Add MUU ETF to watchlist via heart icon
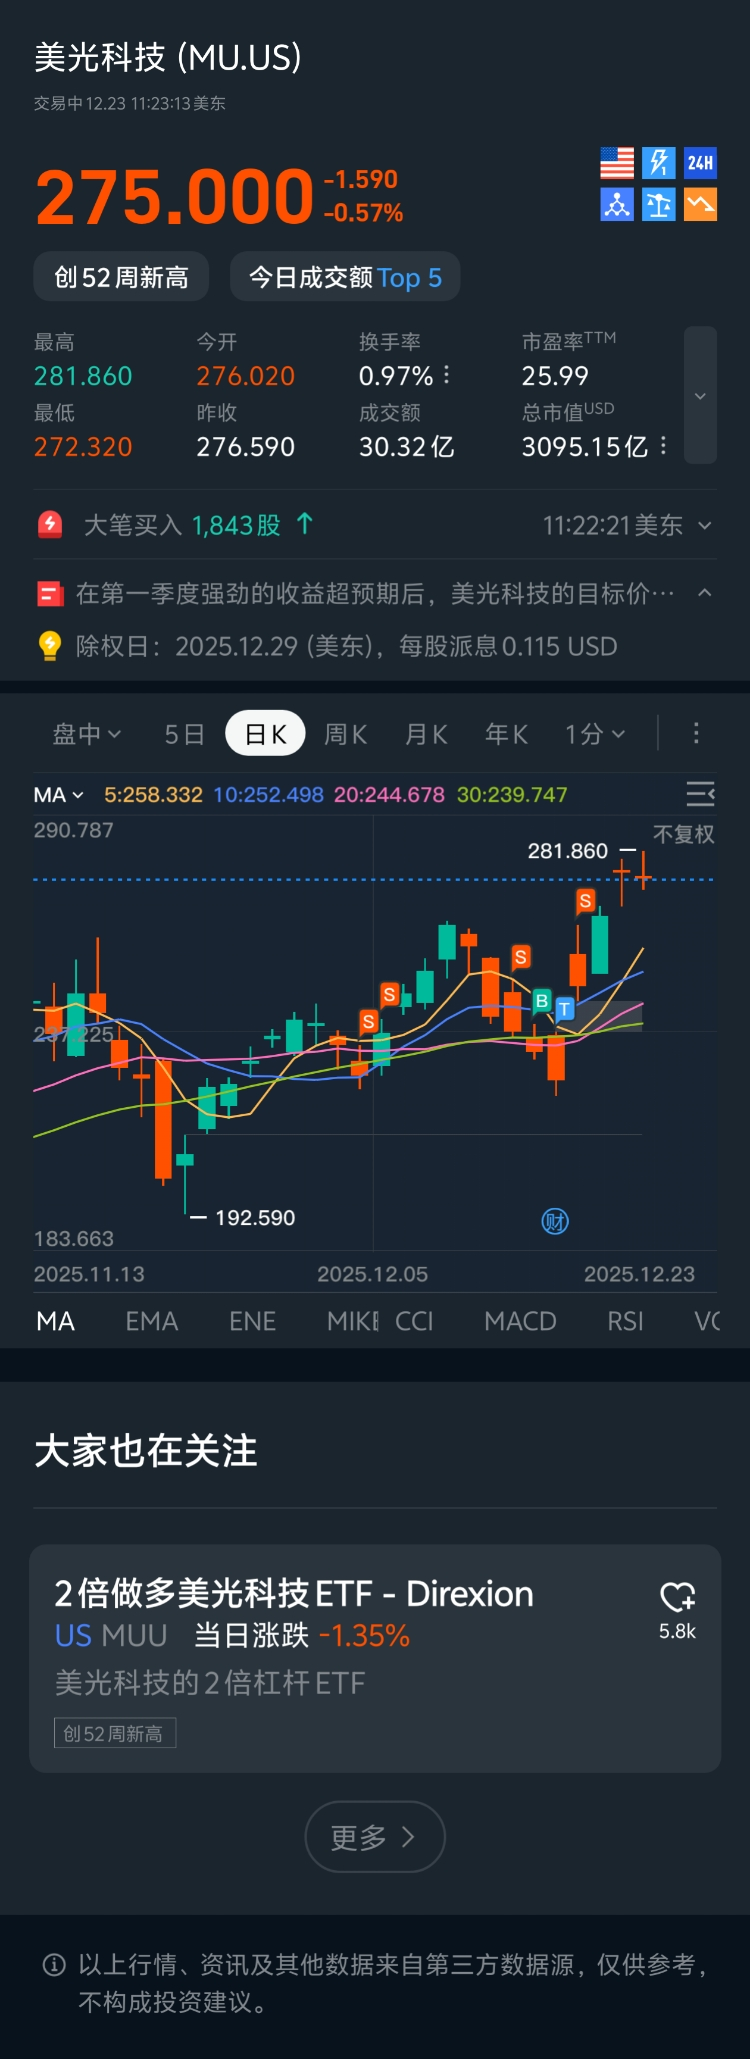The image size is (750, 2059). tap(677, 1597)
